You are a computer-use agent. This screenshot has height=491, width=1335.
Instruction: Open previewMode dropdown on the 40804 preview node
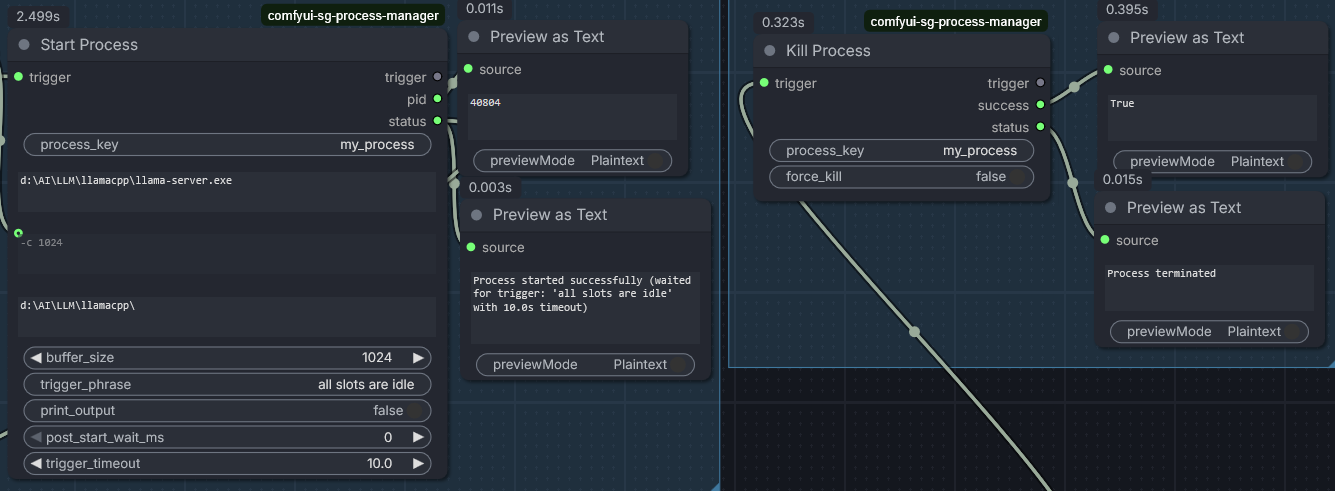point(573,160)
